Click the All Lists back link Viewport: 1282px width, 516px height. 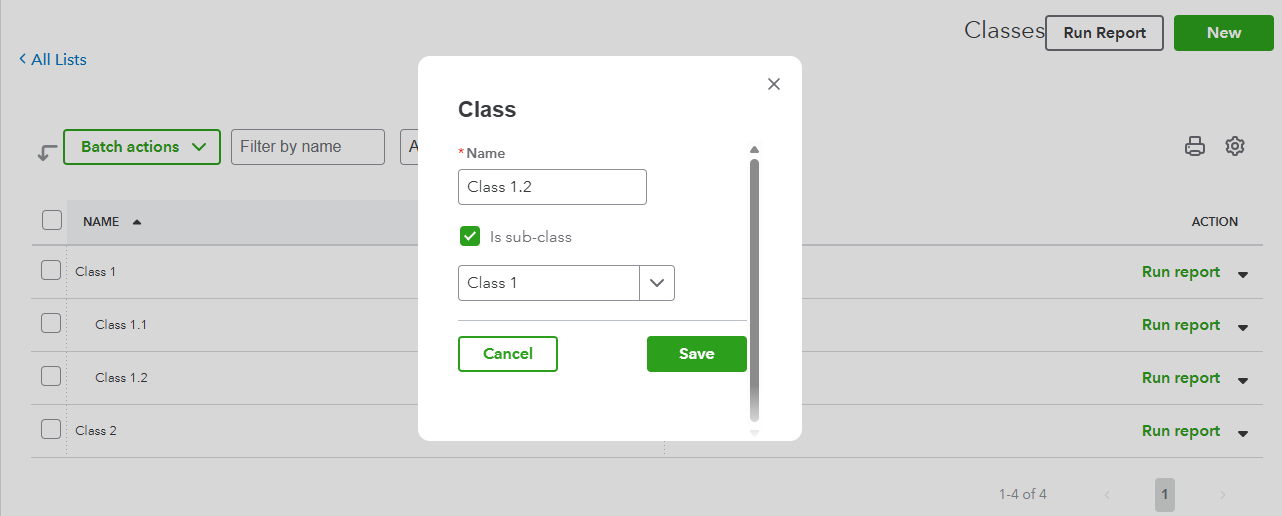coord(53,60)
